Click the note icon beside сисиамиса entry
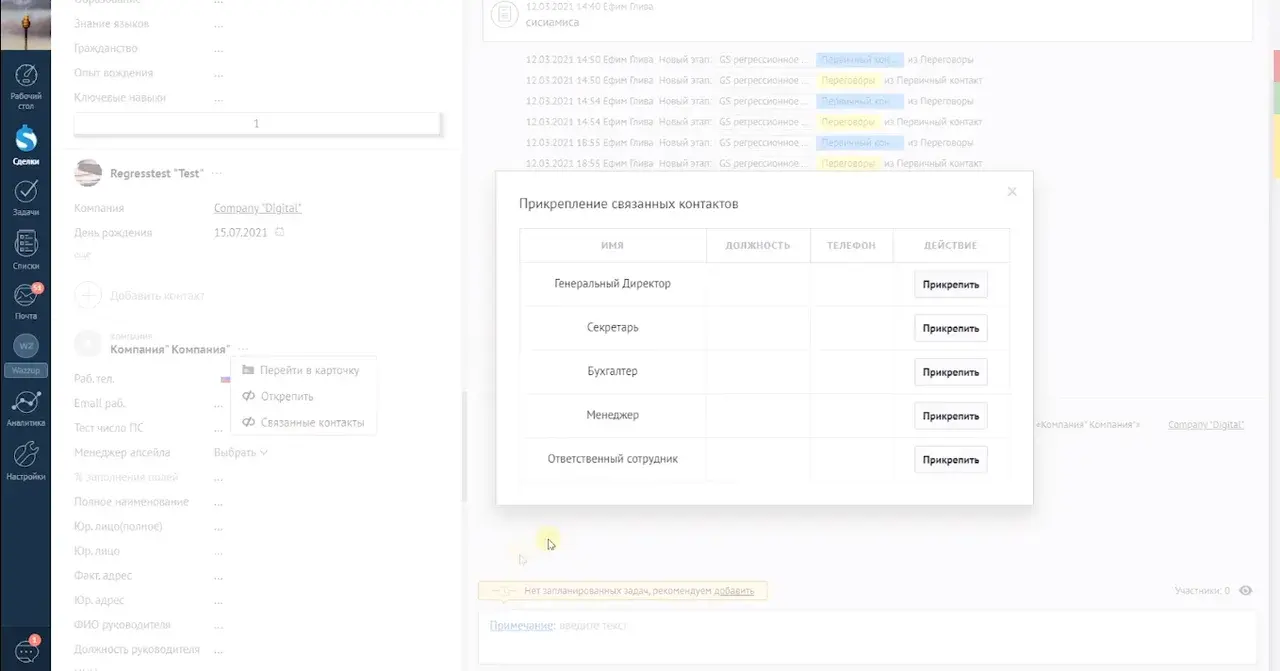Viewport: 1280px width, 671px height. pos(505,14)
